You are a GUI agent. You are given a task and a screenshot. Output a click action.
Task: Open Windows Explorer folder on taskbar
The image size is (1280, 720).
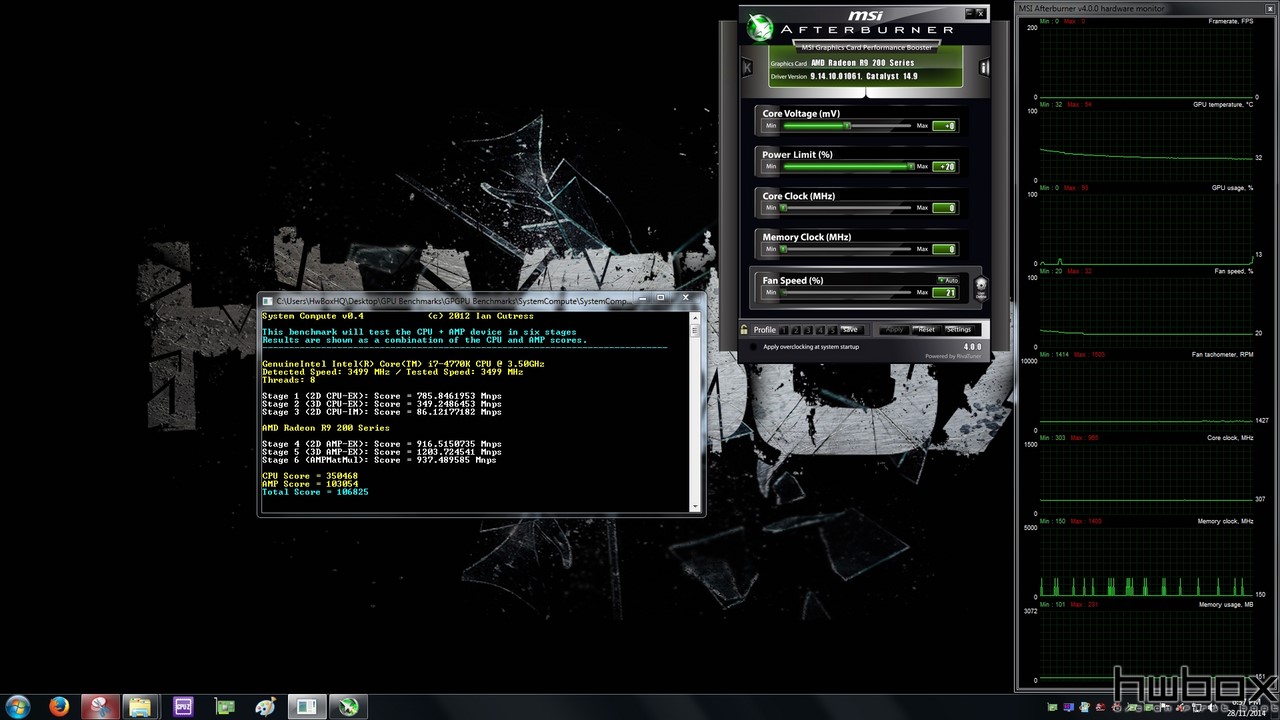click(x=140, y=706)
